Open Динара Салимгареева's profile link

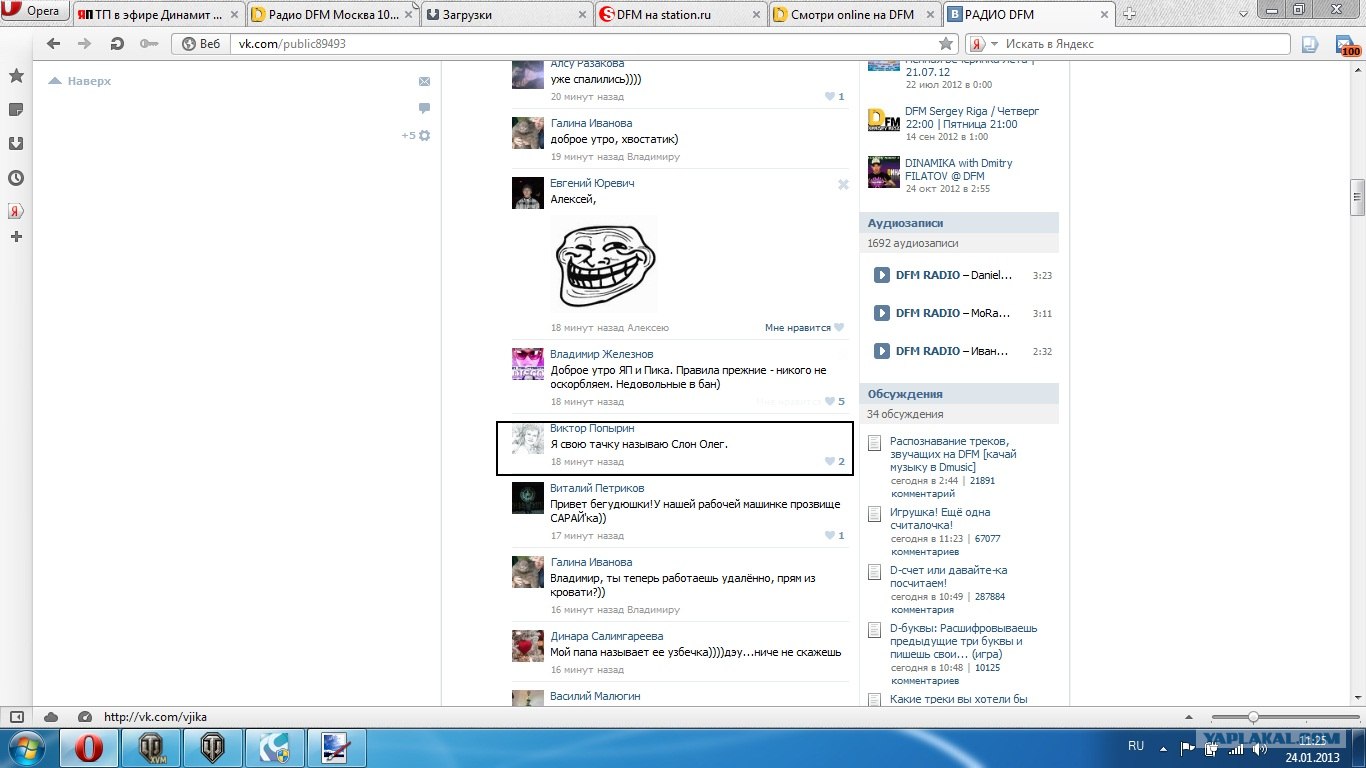pos(606,636)
